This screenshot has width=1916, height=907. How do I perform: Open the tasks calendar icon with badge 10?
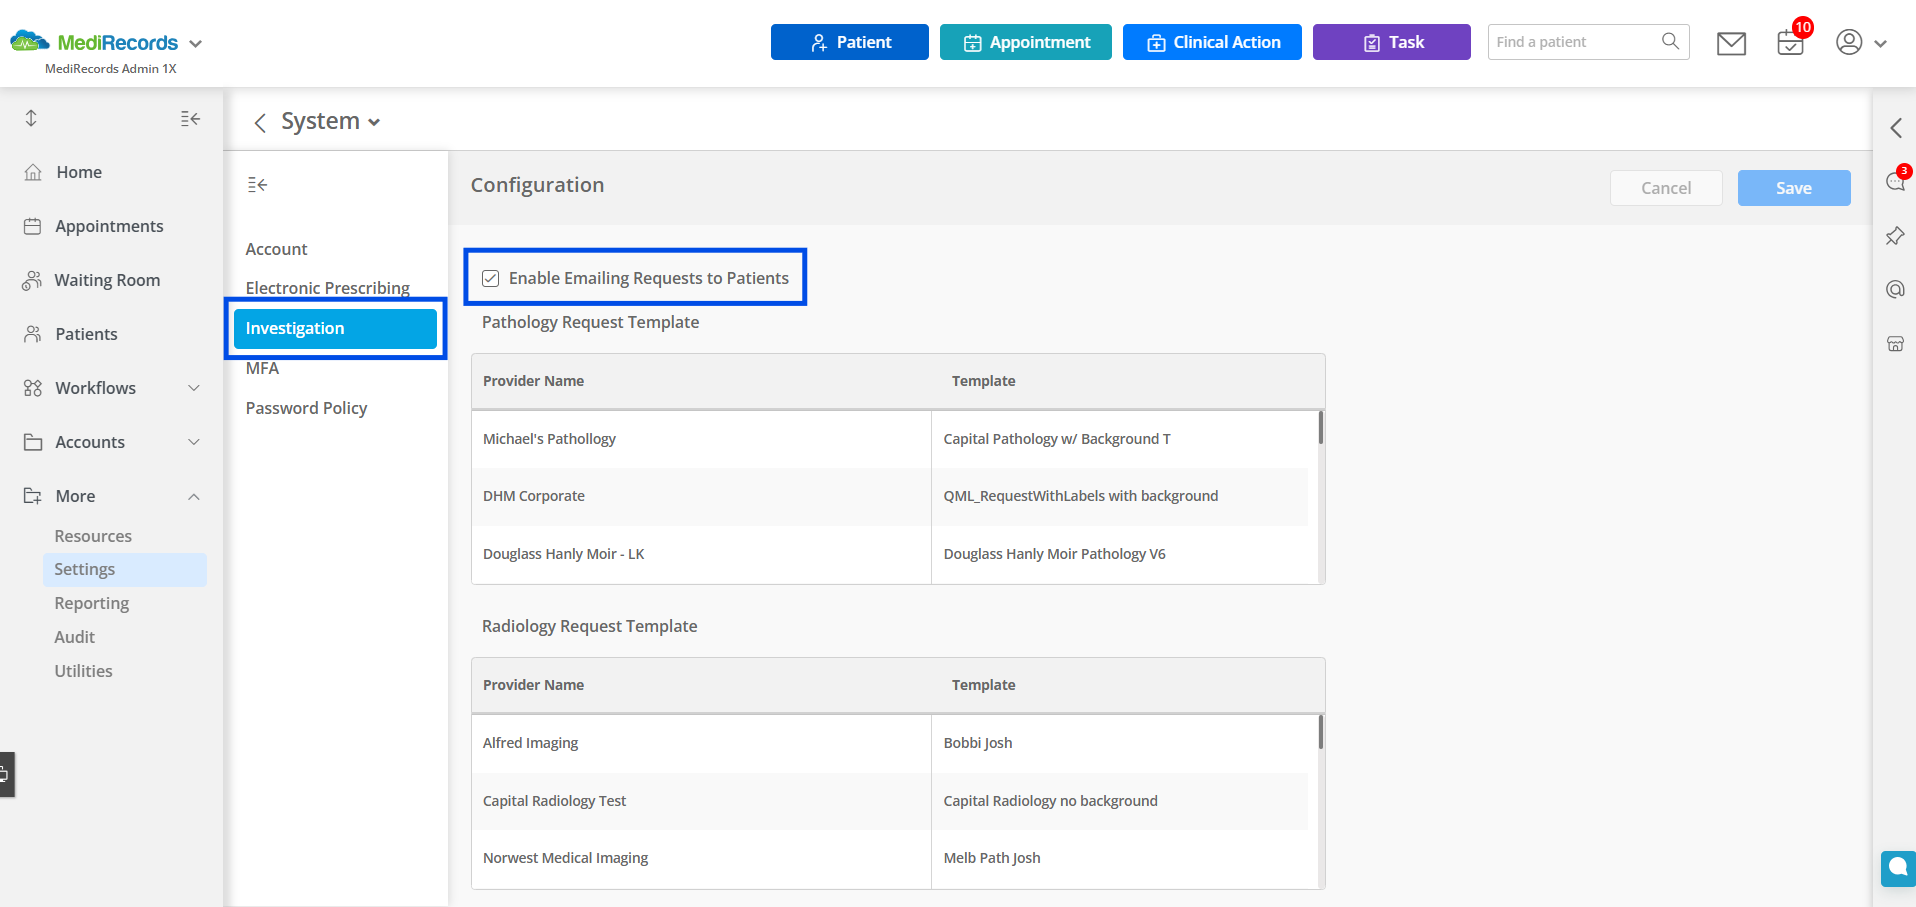point(1790,43)
